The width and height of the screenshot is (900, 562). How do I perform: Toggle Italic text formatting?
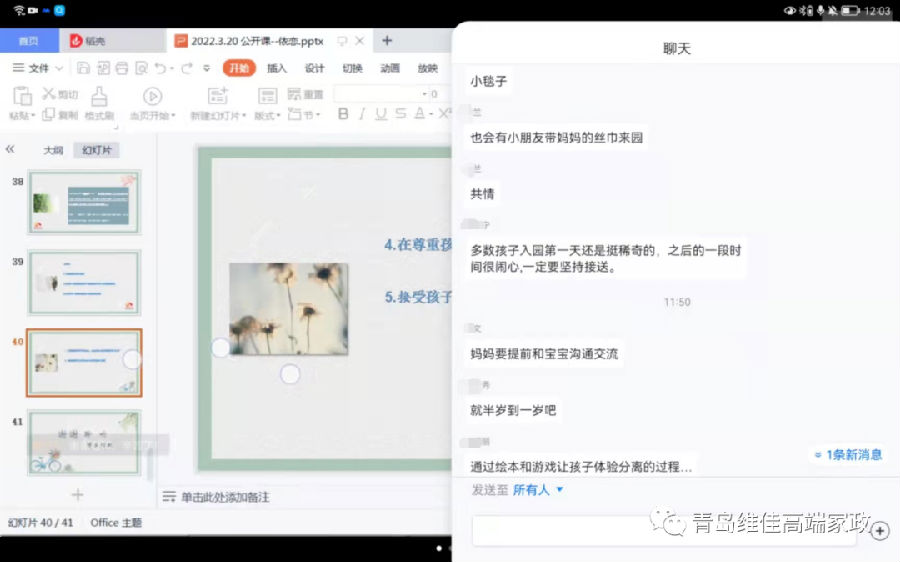click(x=362, y=114)
